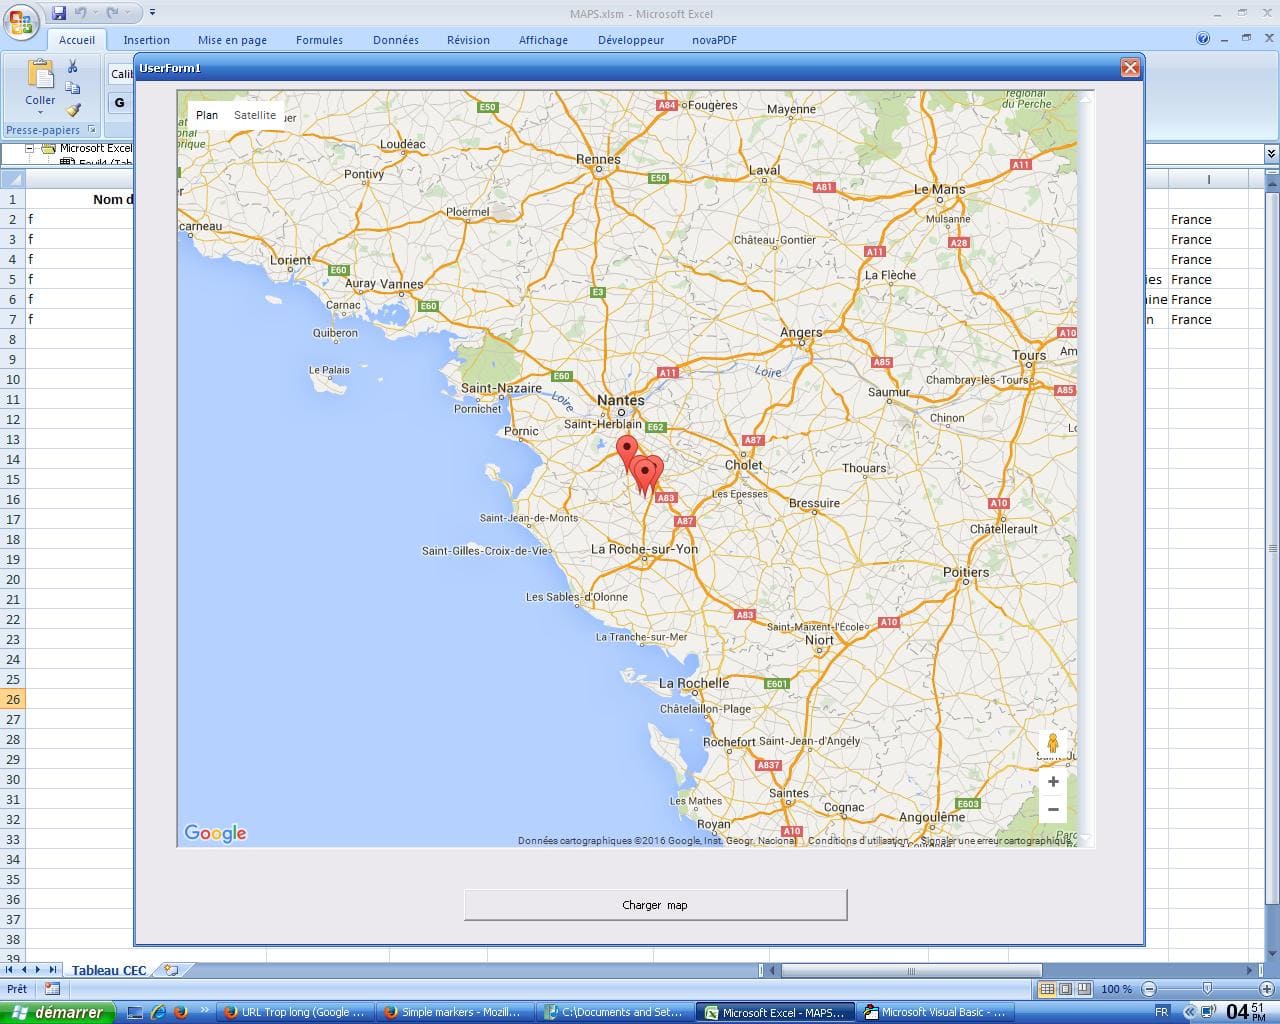The image size is (1280, 1024).
Task: Insert a new worksheet tab
Action: click(172, 970)
